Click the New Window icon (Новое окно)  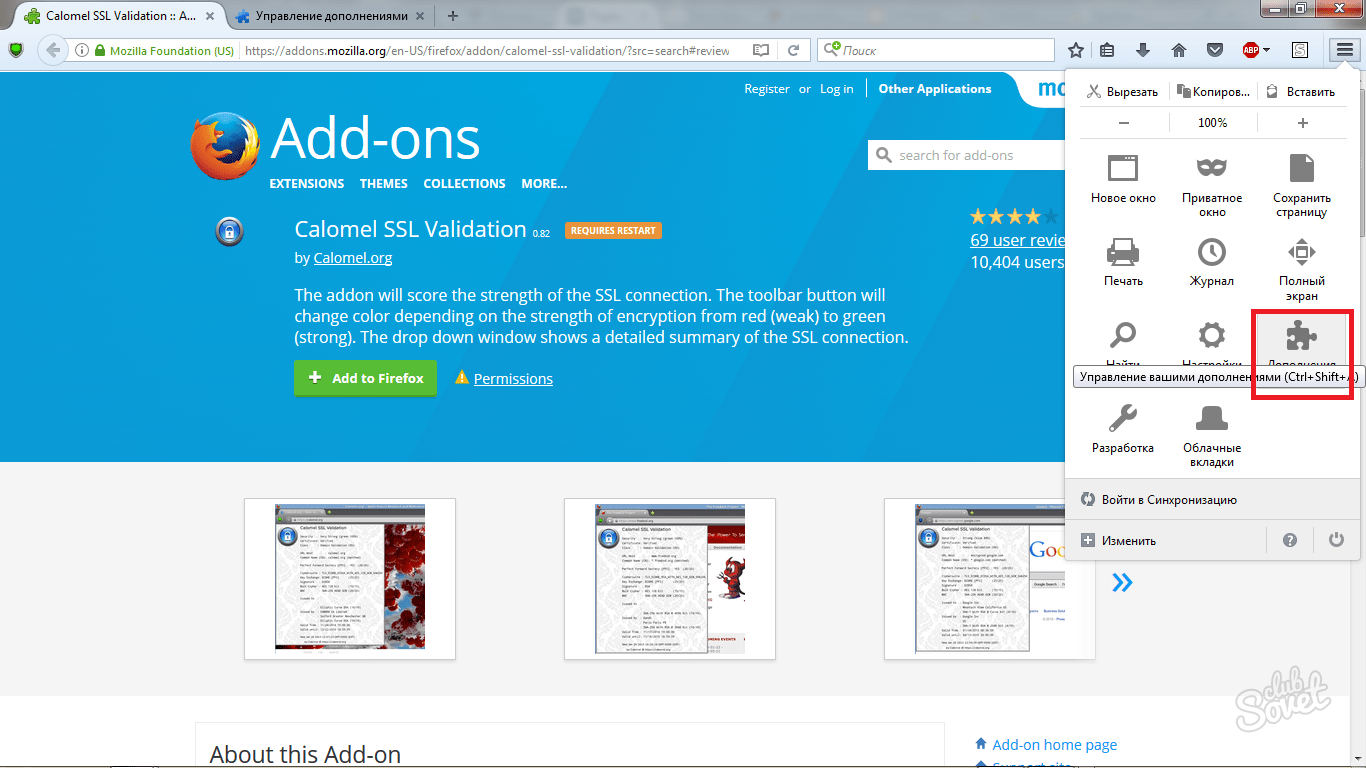click(1123, 168)
